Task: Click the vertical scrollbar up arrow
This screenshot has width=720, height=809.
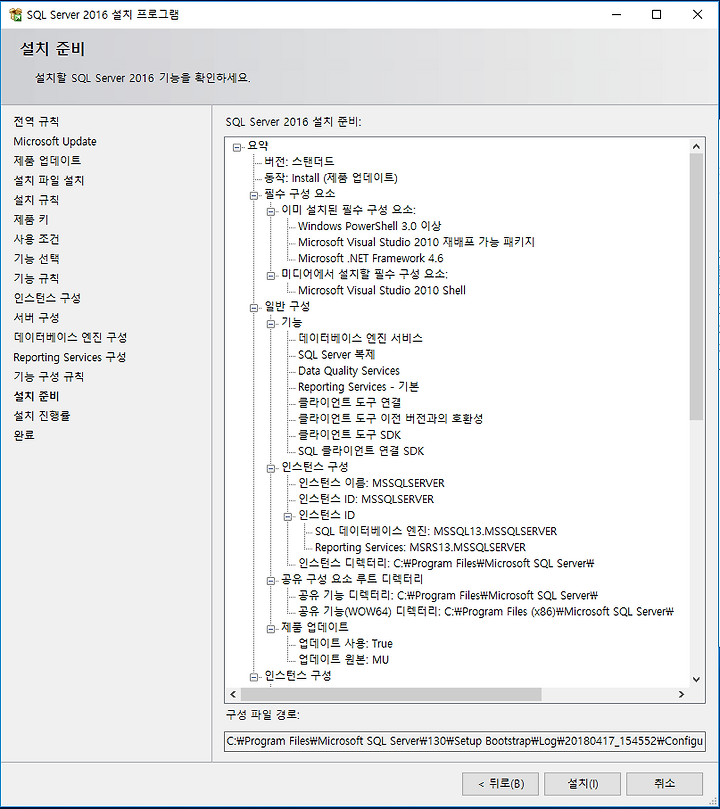Action: [696, 147]
